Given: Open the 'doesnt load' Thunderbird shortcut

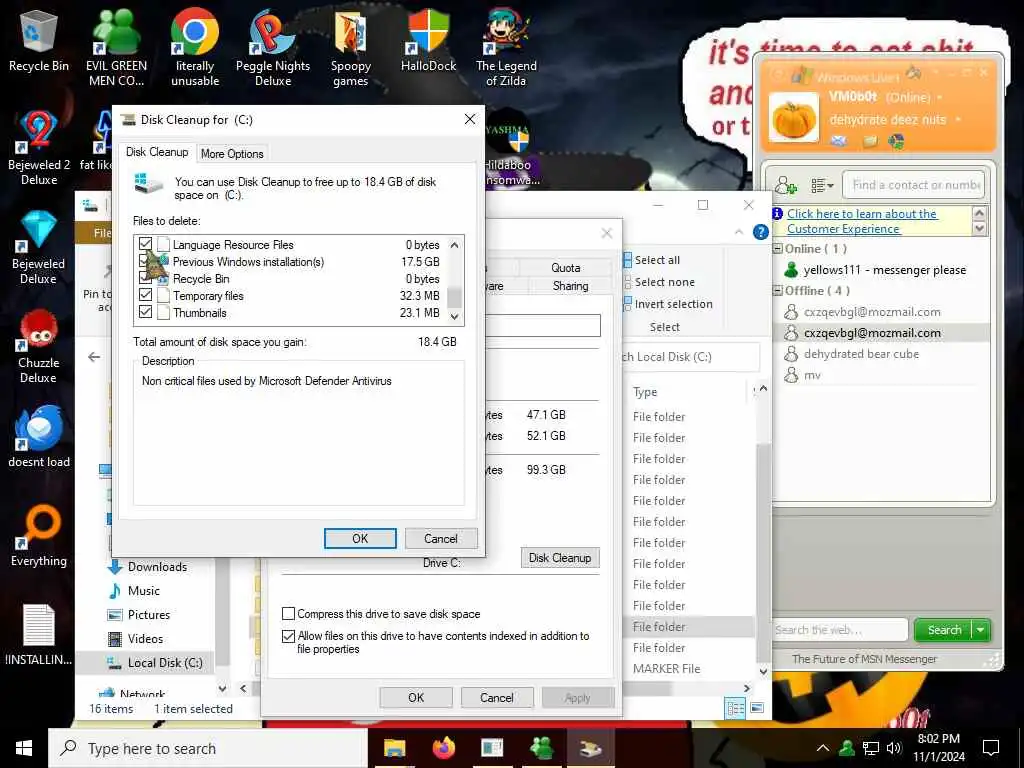Looking at the screenshot, I should click(39, 436).
